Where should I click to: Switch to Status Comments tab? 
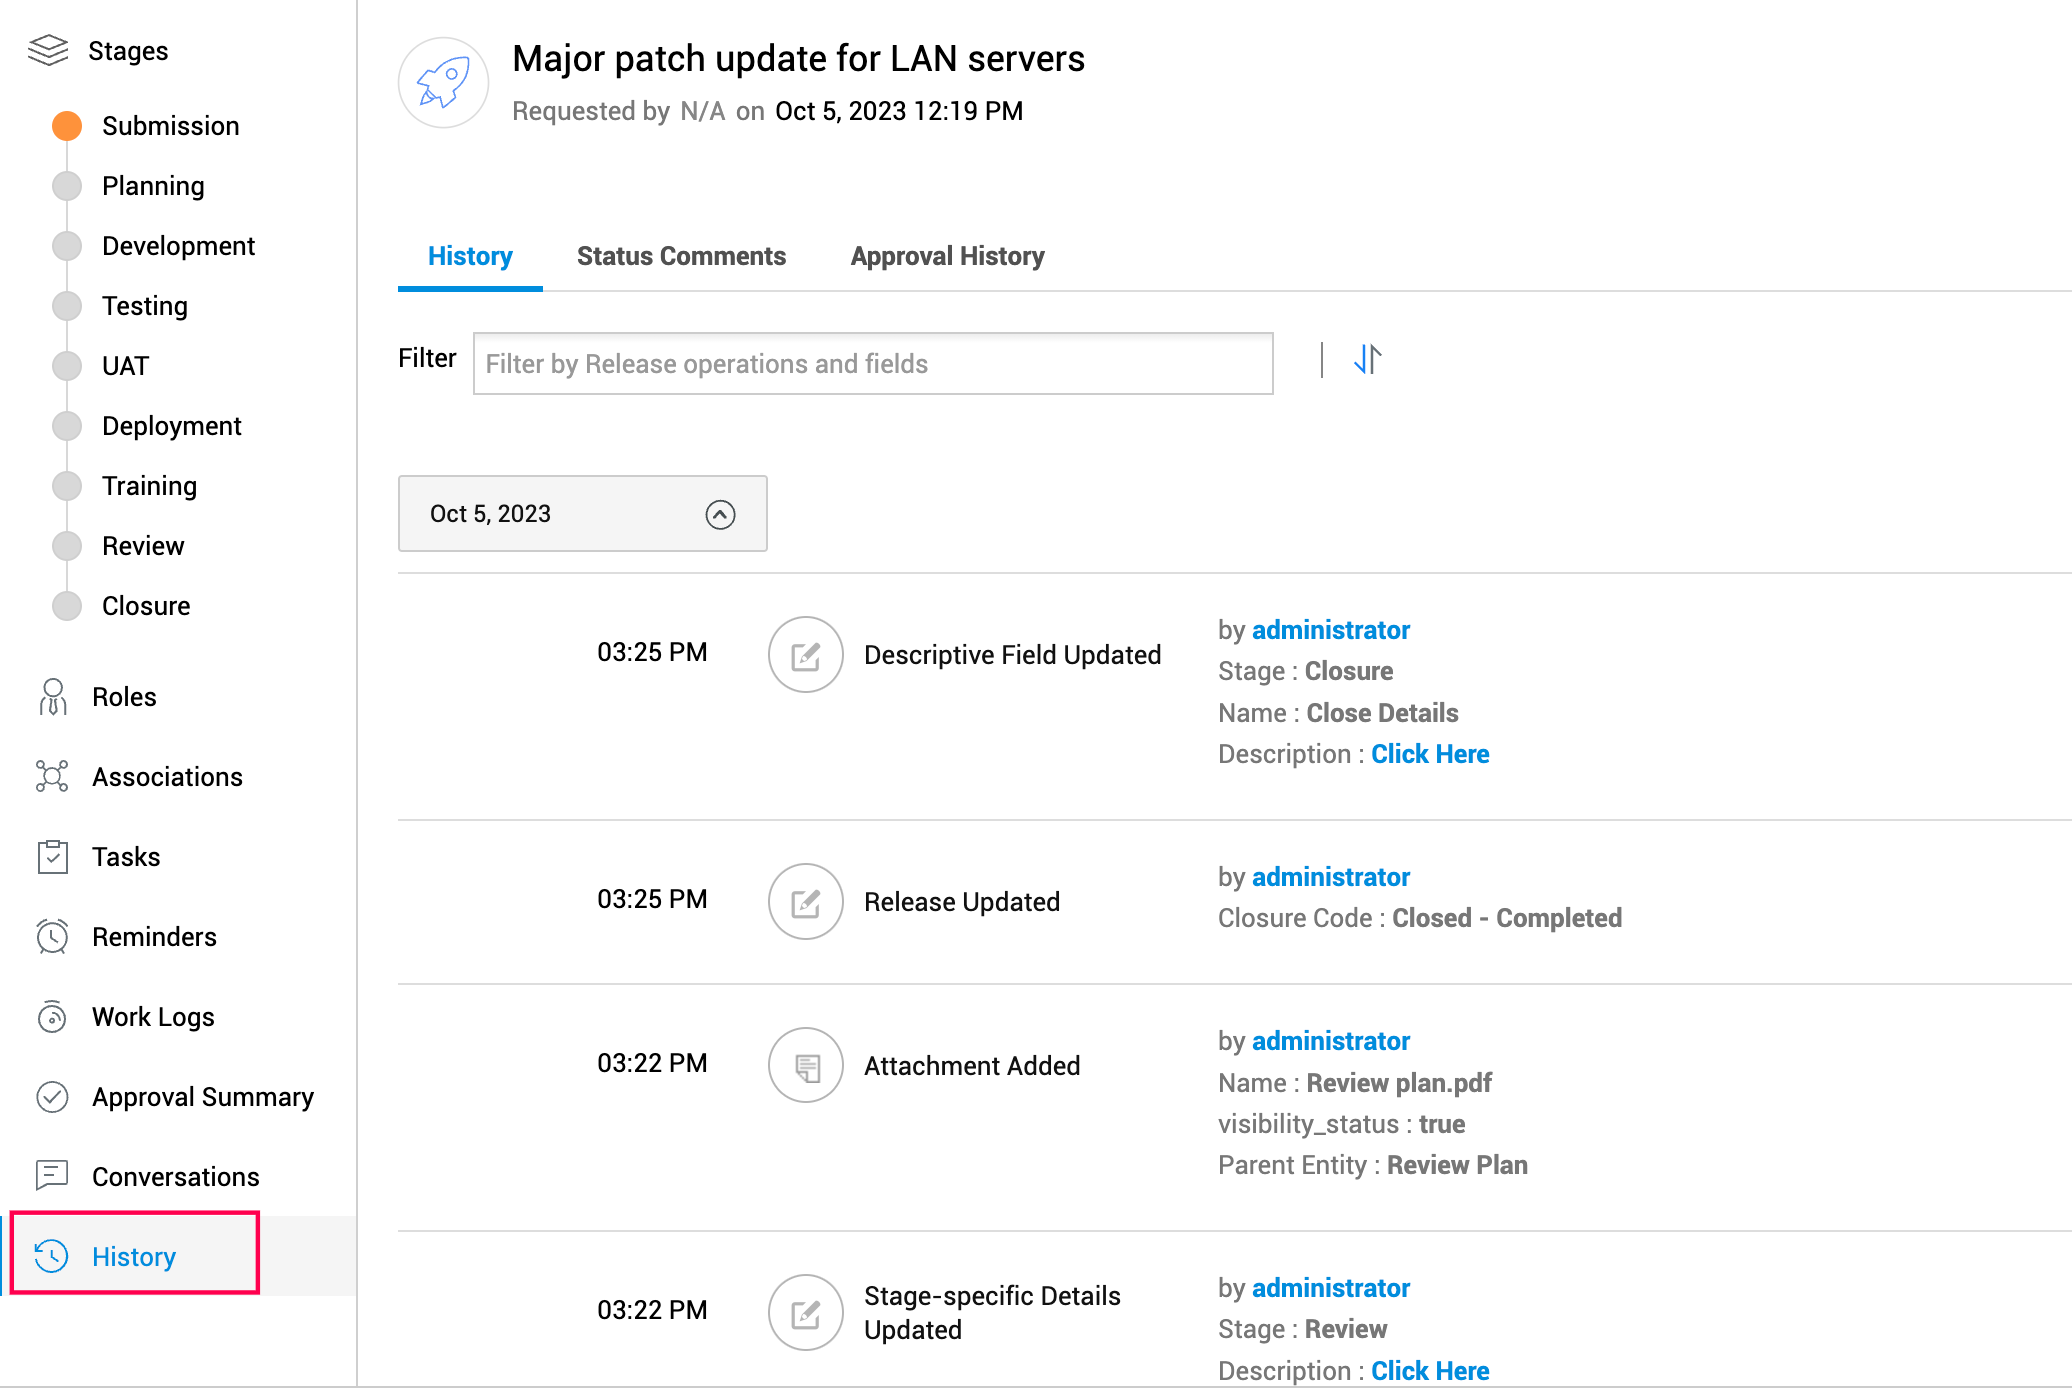[x=681, y=256]
